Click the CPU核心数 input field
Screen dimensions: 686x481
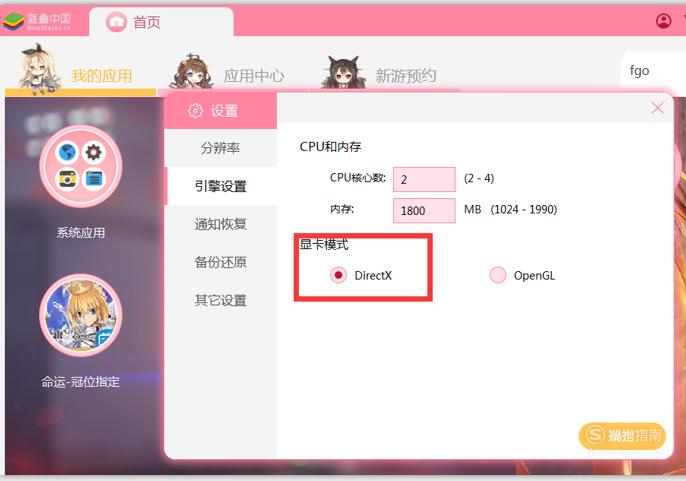424,179
